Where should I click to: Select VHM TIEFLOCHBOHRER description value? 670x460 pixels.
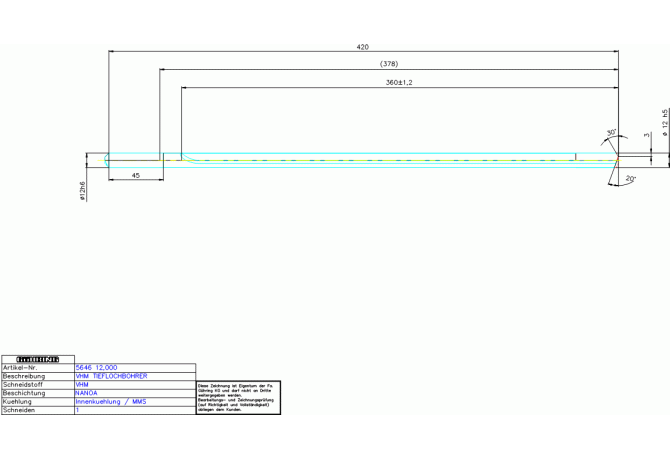(x=111, y=376)
